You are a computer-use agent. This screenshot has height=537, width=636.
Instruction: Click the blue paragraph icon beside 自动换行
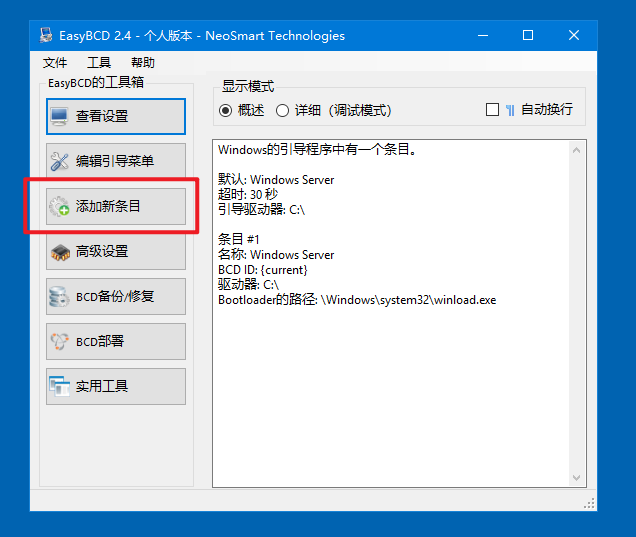tap(510, 110)
